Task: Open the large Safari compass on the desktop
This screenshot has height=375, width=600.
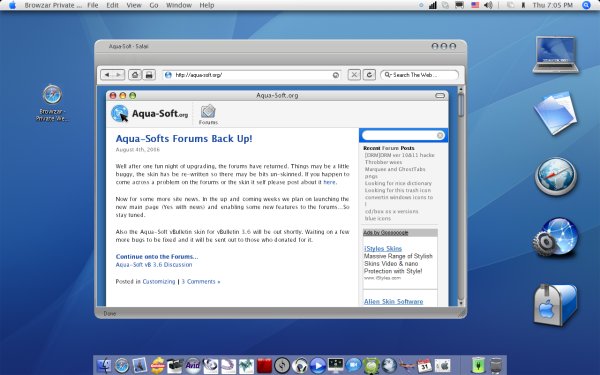Action: pos(556,176)
